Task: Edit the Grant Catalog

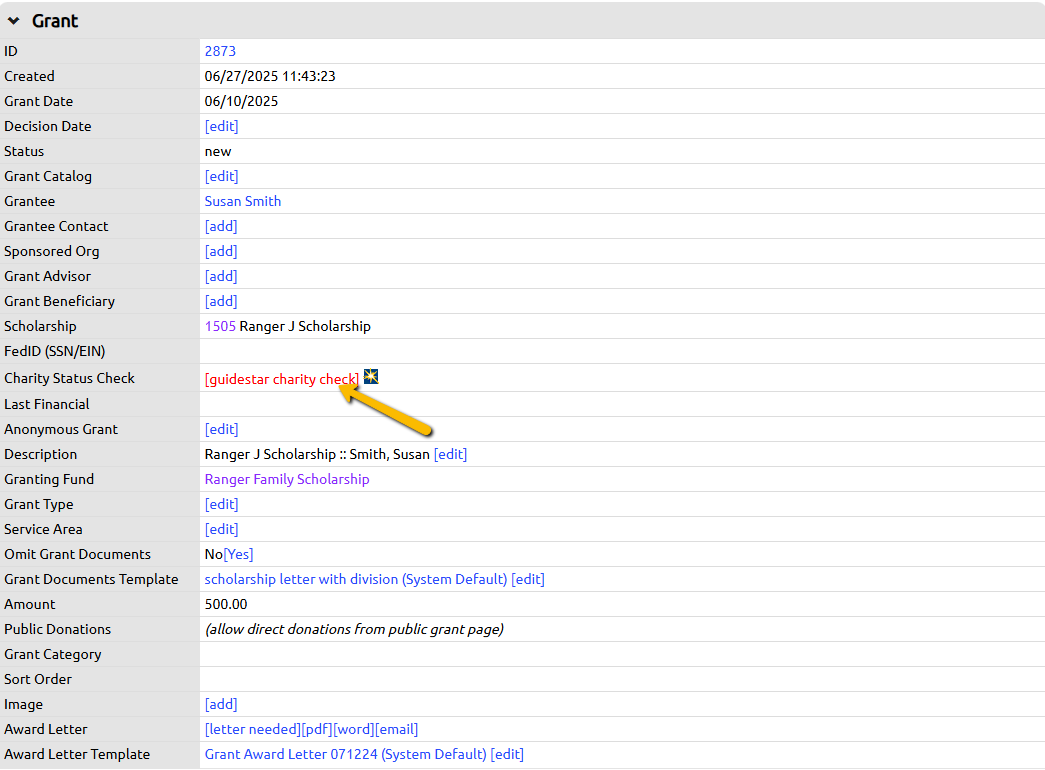Action: point(221,176)
